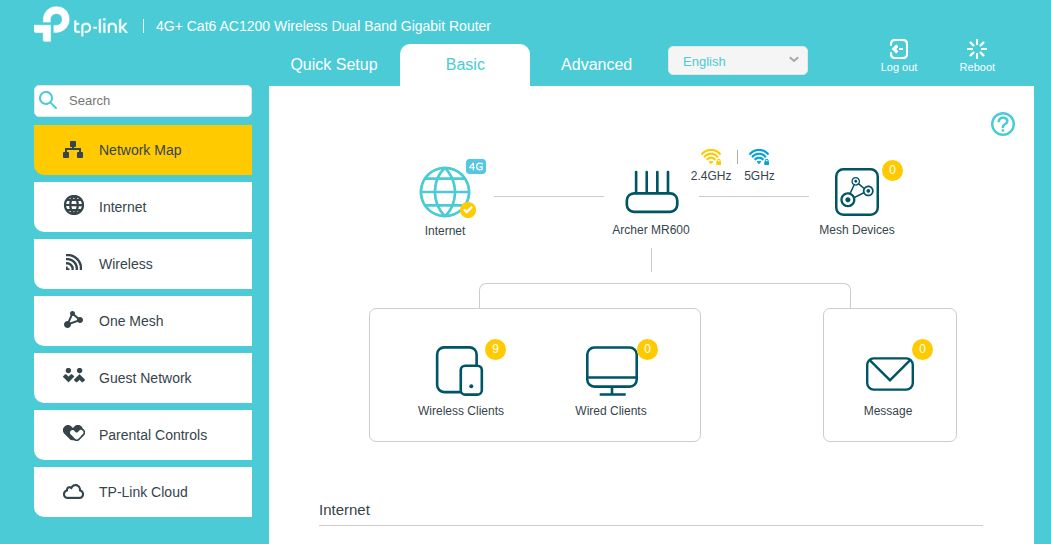Open Guest Network settings
Viewport: 1051px width, 544px height.
pyautogui.click(x=143, y=378)
